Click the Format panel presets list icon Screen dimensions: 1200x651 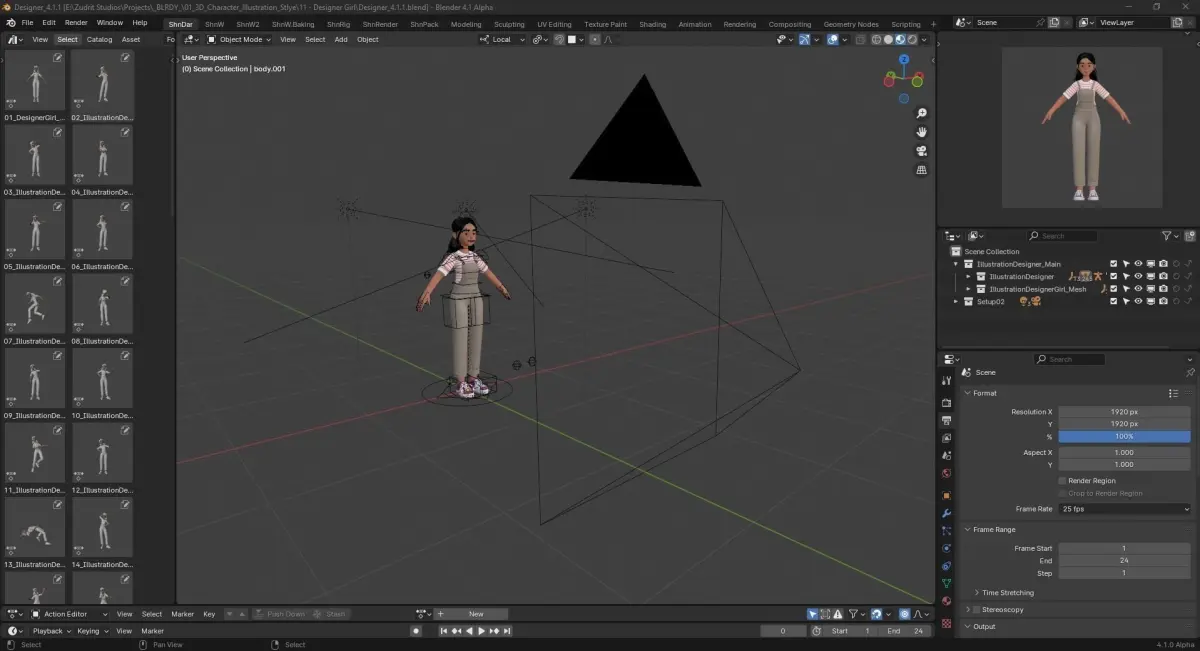1173,393
